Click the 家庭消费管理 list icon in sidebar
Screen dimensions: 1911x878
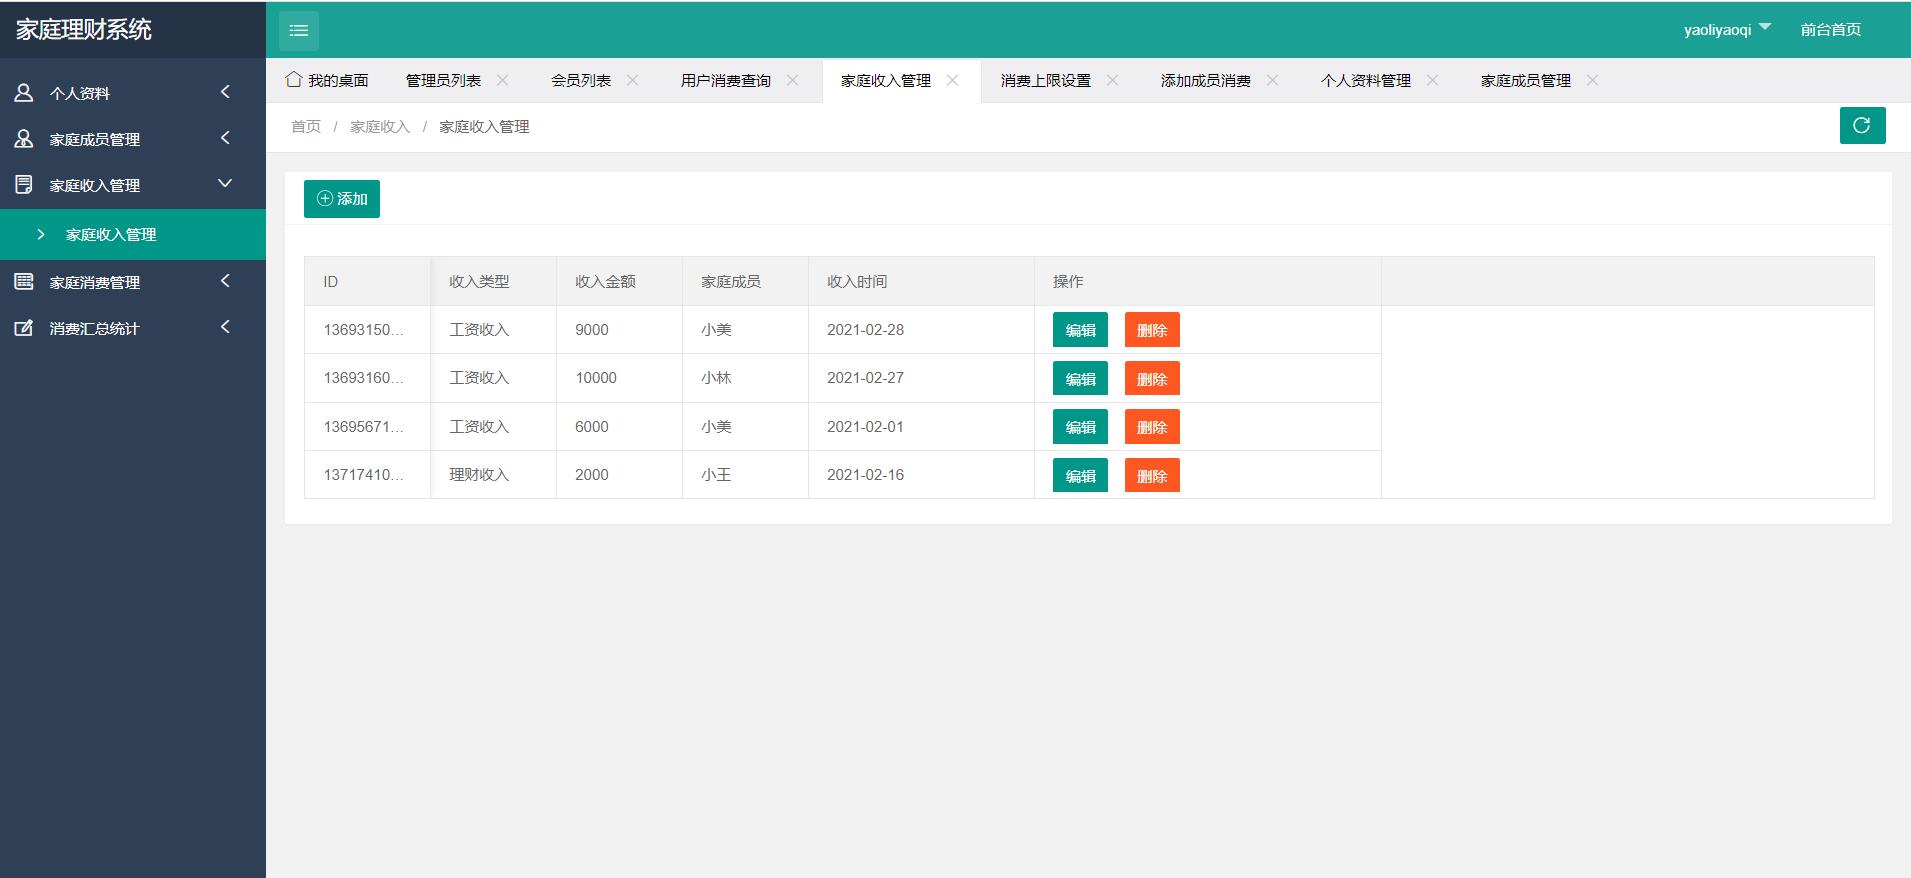[x=24, y=282]
